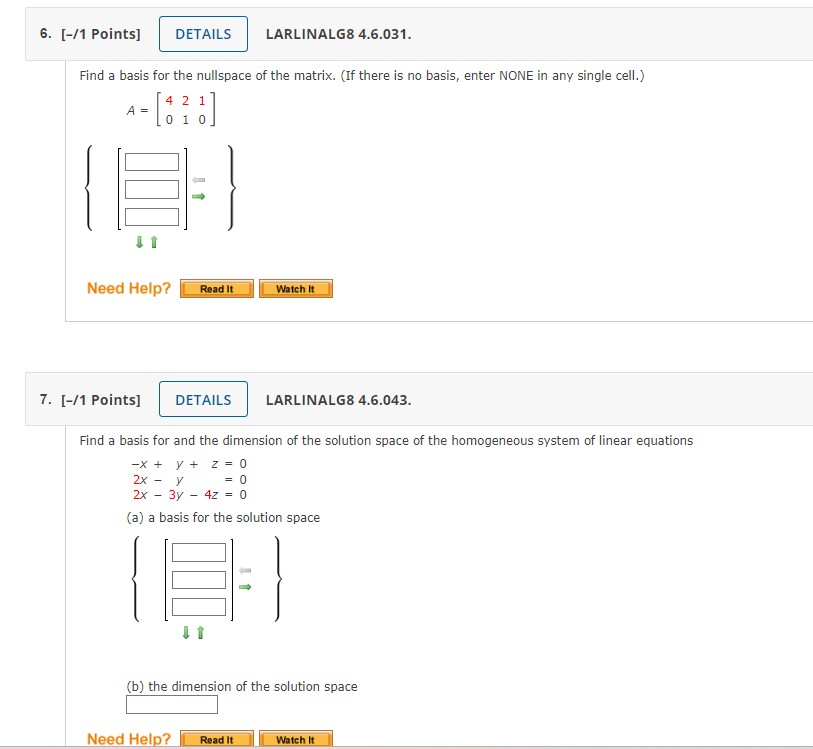Click the equation '2x − 3y − 4z = 0'
The height and width of the screenshot is (749, 813).
190,494
